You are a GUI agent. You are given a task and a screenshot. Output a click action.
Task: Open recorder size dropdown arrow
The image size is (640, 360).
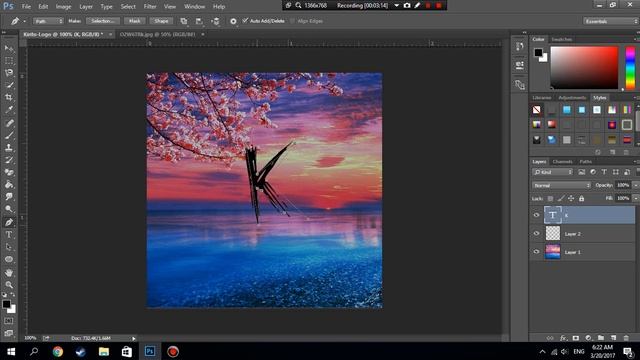pyautogui.click(x=396, y=6)
